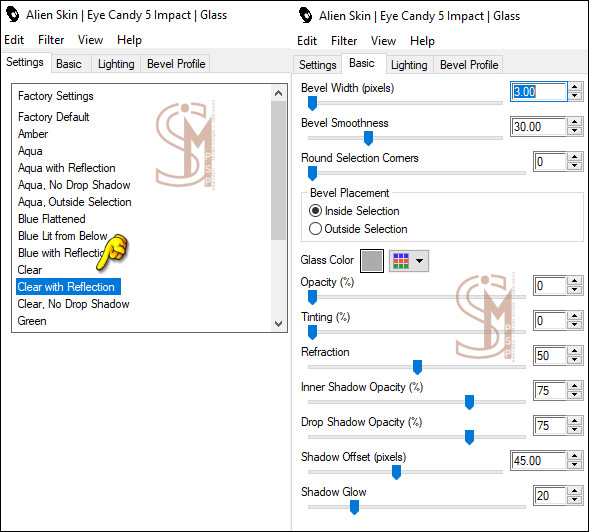
Task: Select the Green preset
Action: [x=32, y=321]
